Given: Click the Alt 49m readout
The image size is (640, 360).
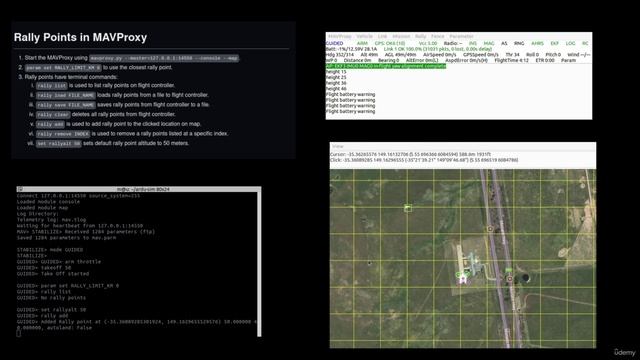Looking at the screenshot, I should [369, 55].
